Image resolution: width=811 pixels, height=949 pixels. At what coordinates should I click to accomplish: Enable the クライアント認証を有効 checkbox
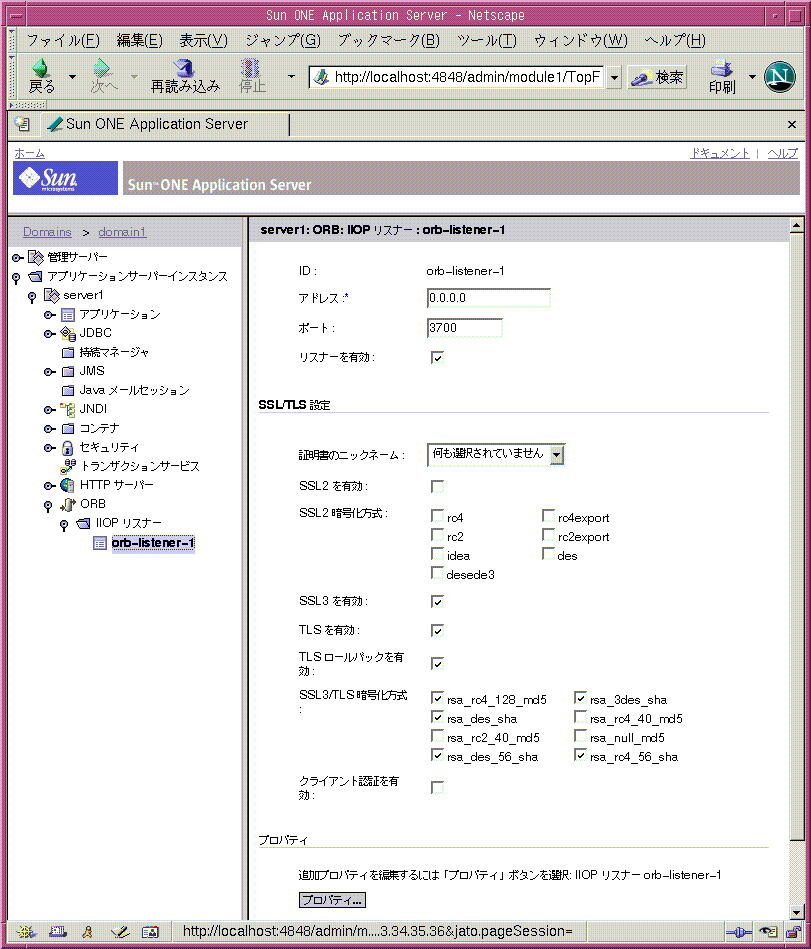[437, 787]
